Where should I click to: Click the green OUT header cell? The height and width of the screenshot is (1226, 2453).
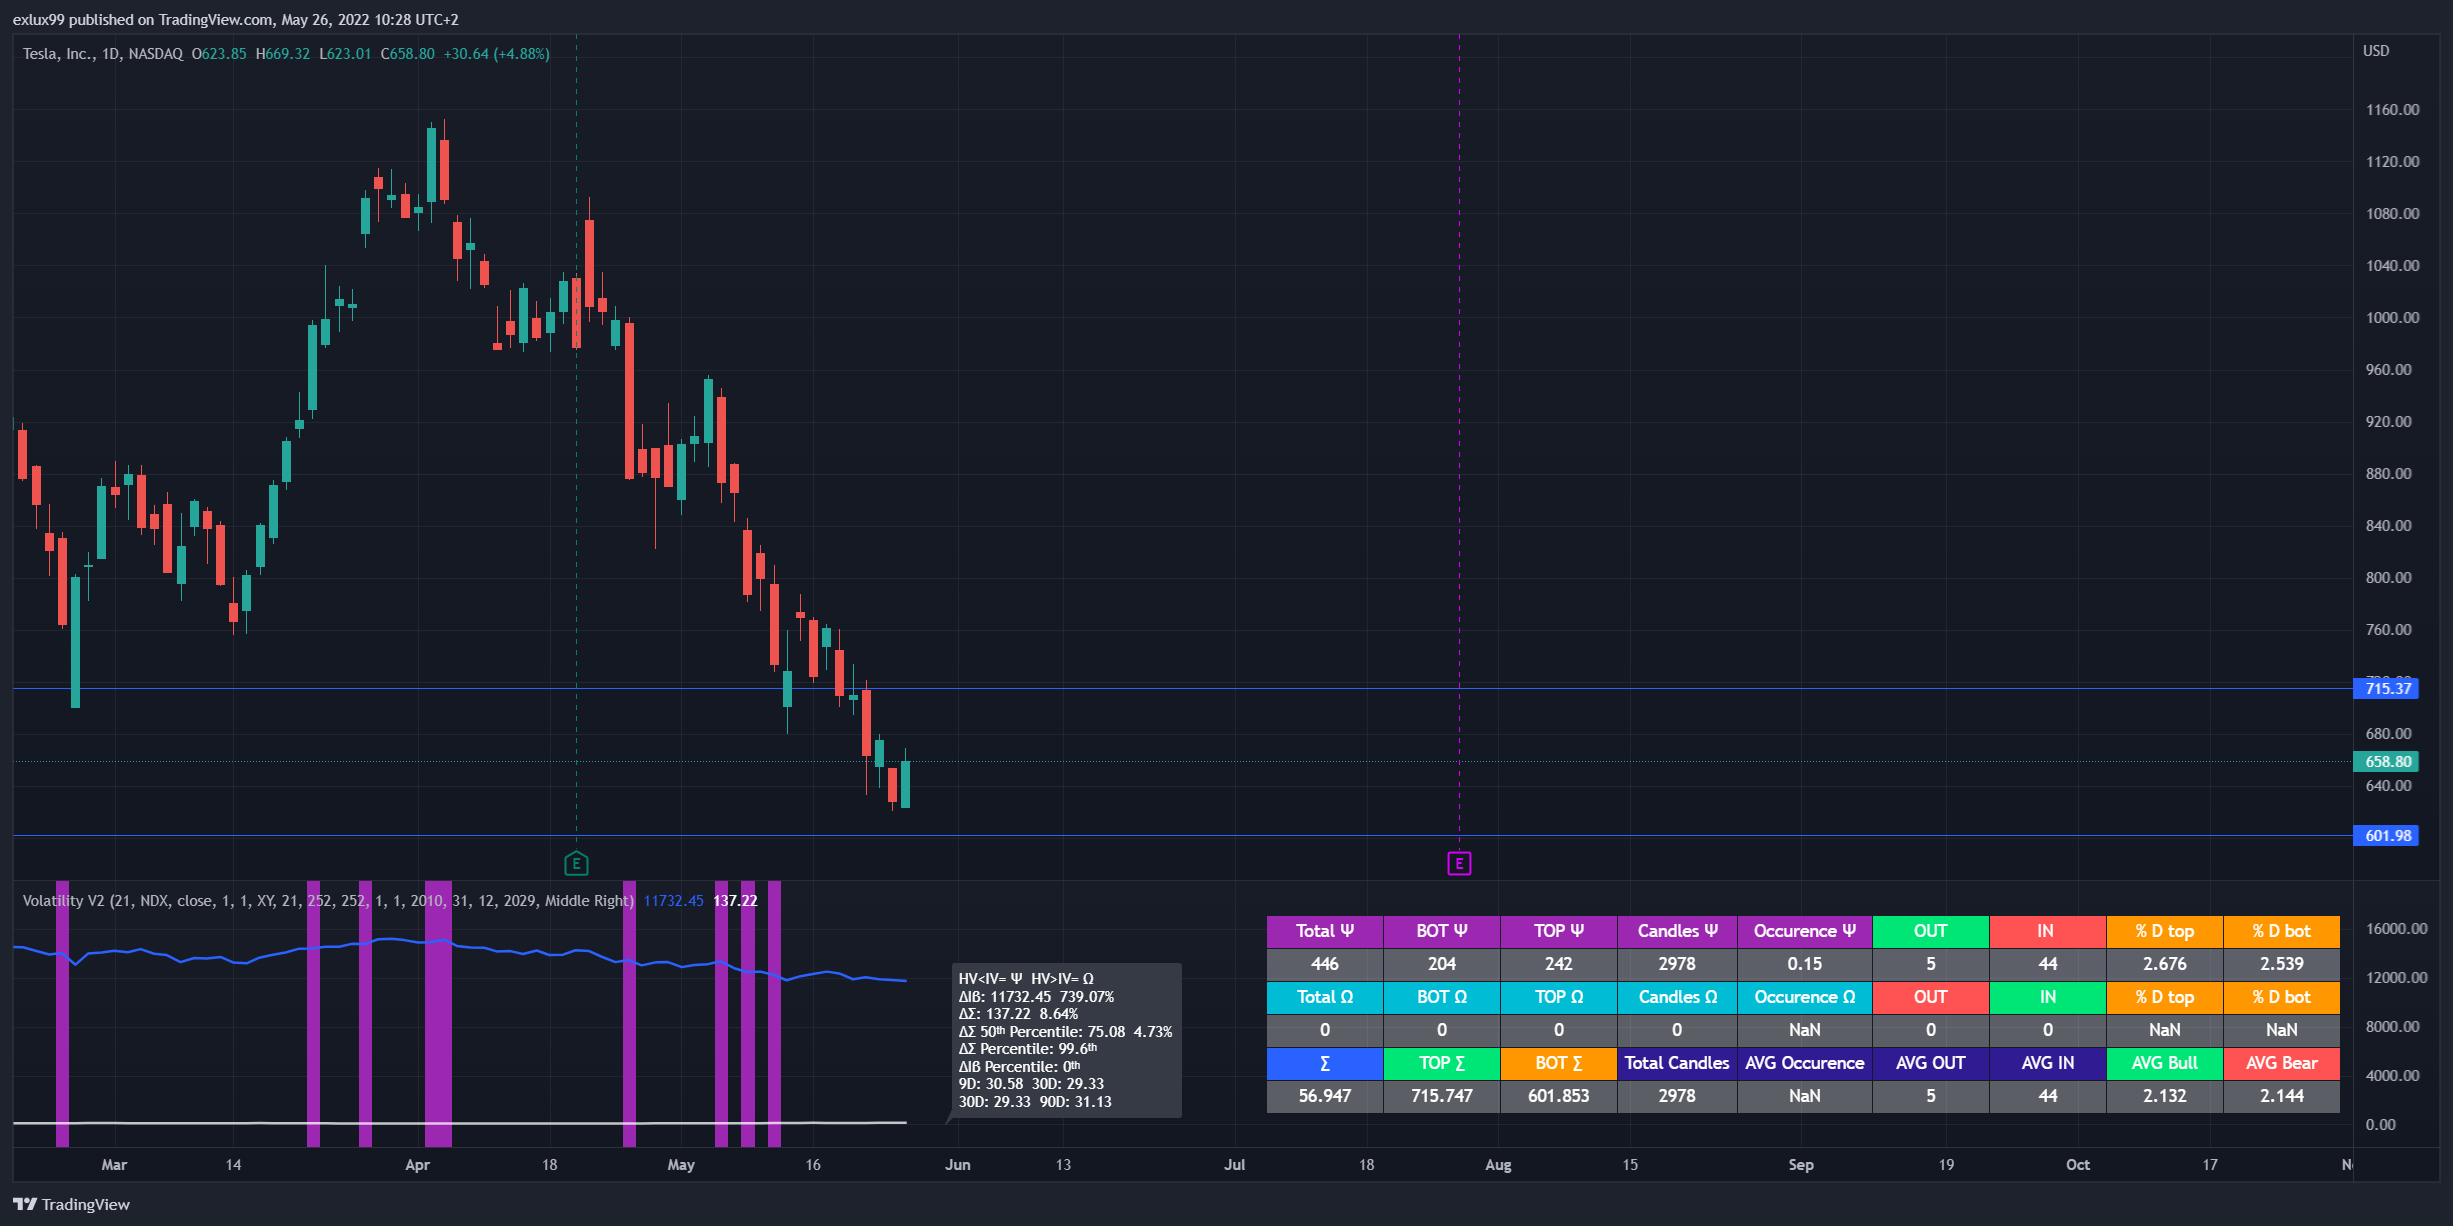1931,931
